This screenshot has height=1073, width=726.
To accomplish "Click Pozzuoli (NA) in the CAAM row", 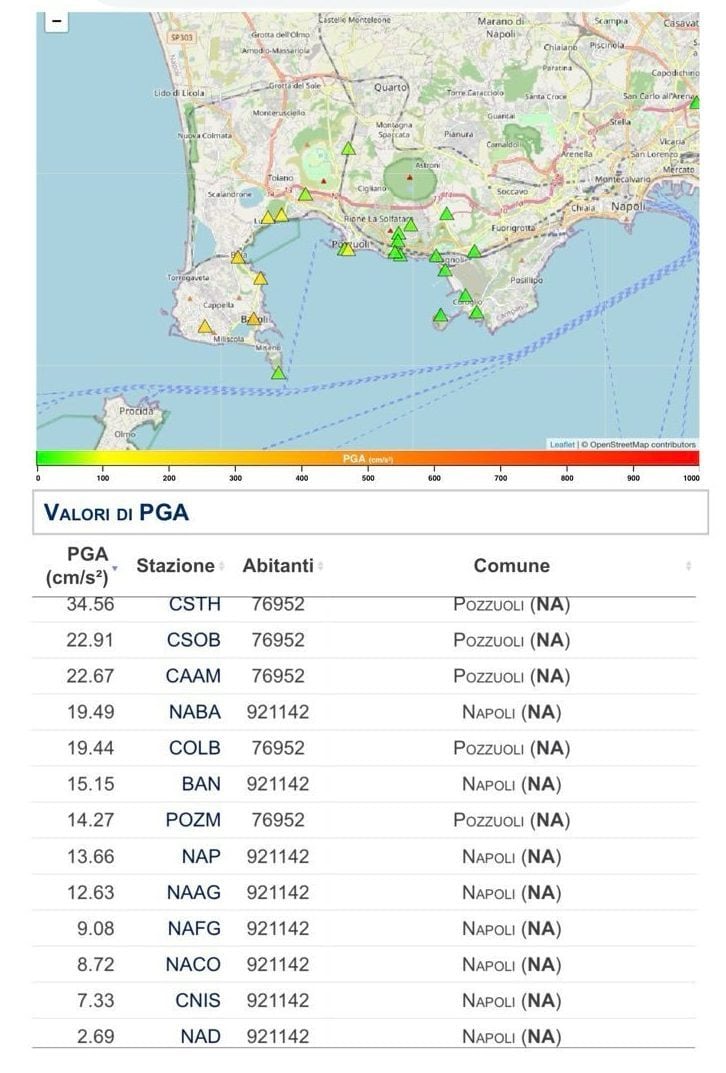I will tap(511, 676).
